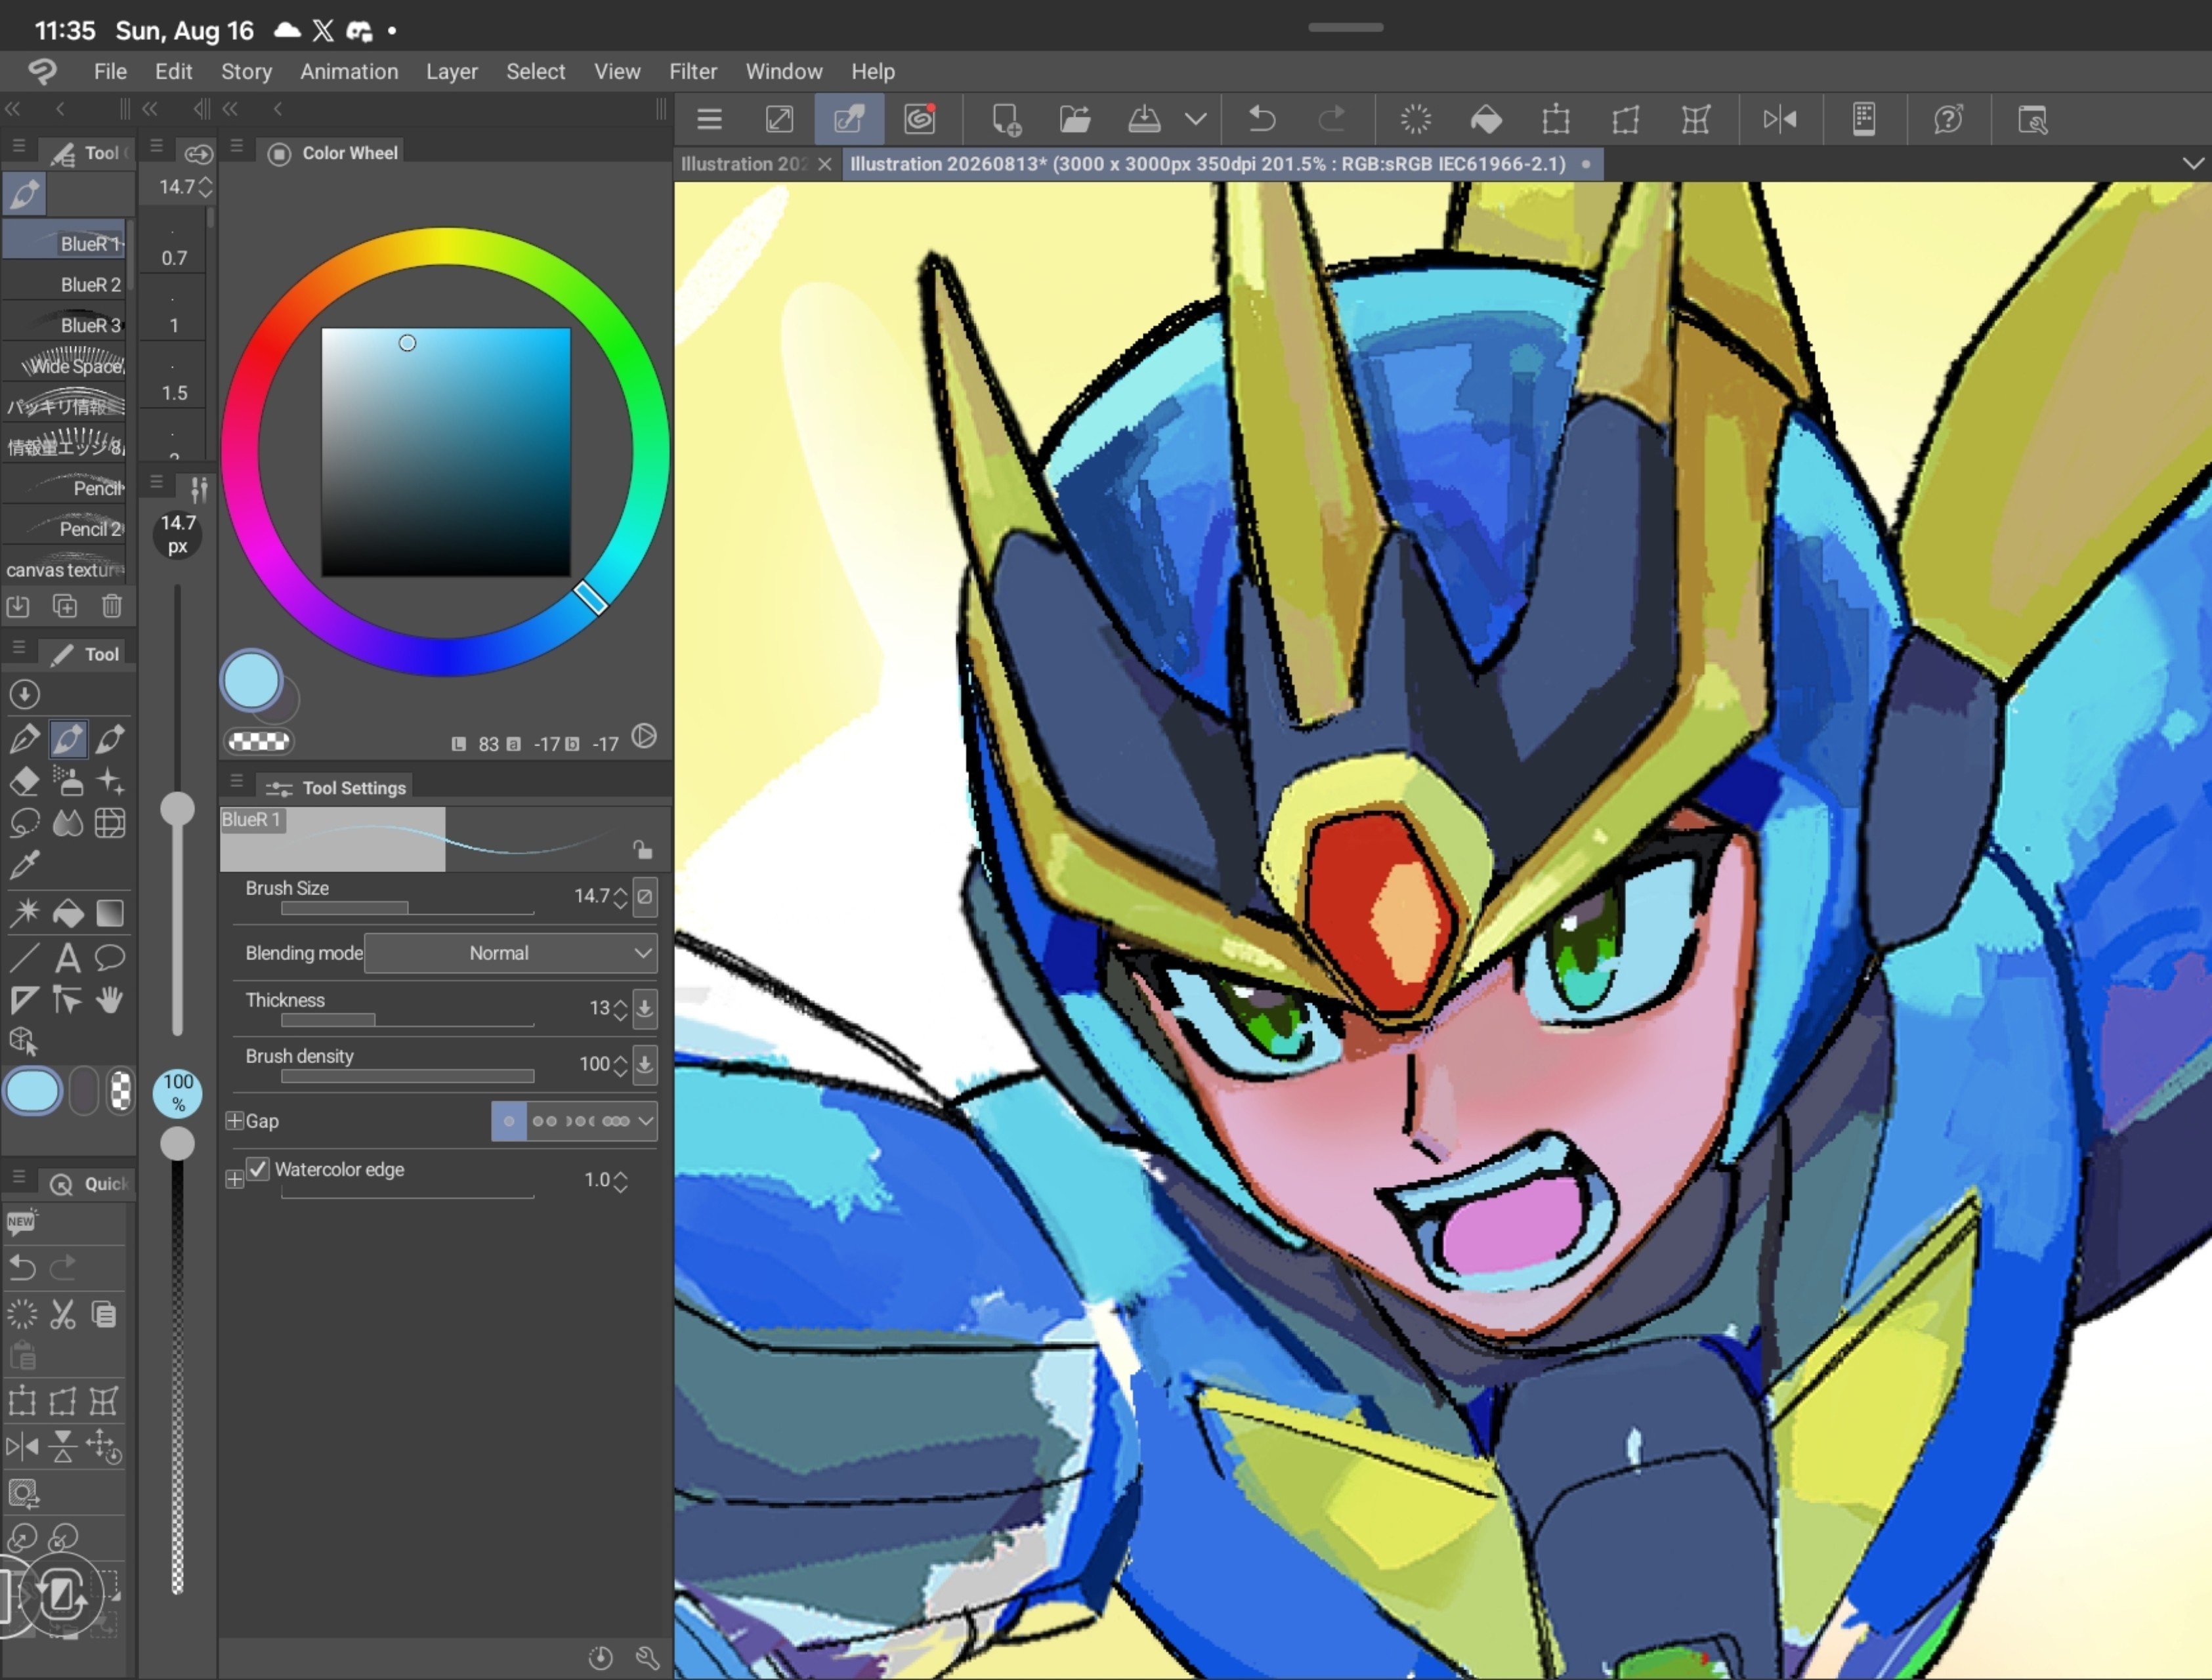The height and width of the screenshot is (1680, 2212).
Task: Click the Fill bucket in command bar
Action: click(x=1486, y=120)
